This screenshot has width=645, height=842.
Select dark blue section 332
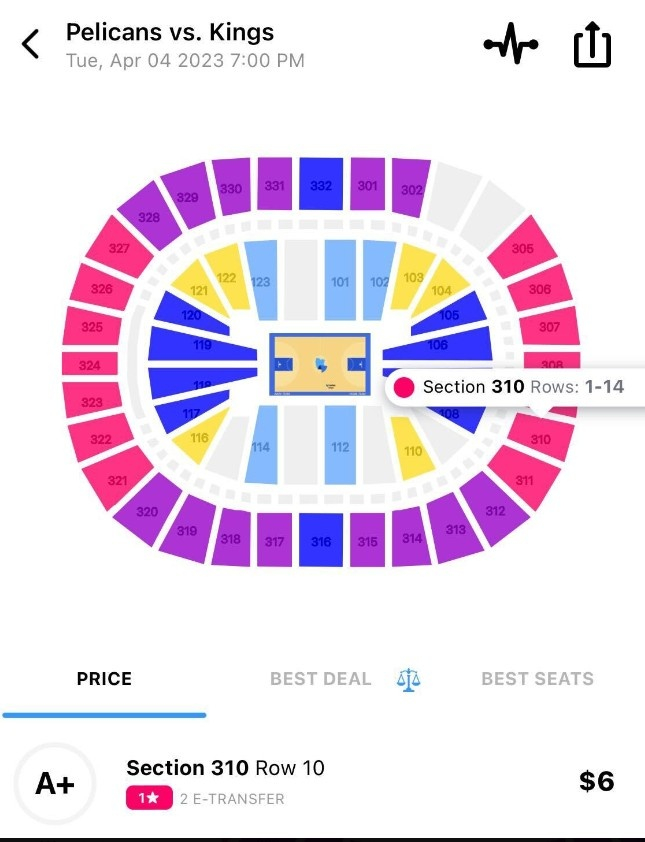click(321, 186)
